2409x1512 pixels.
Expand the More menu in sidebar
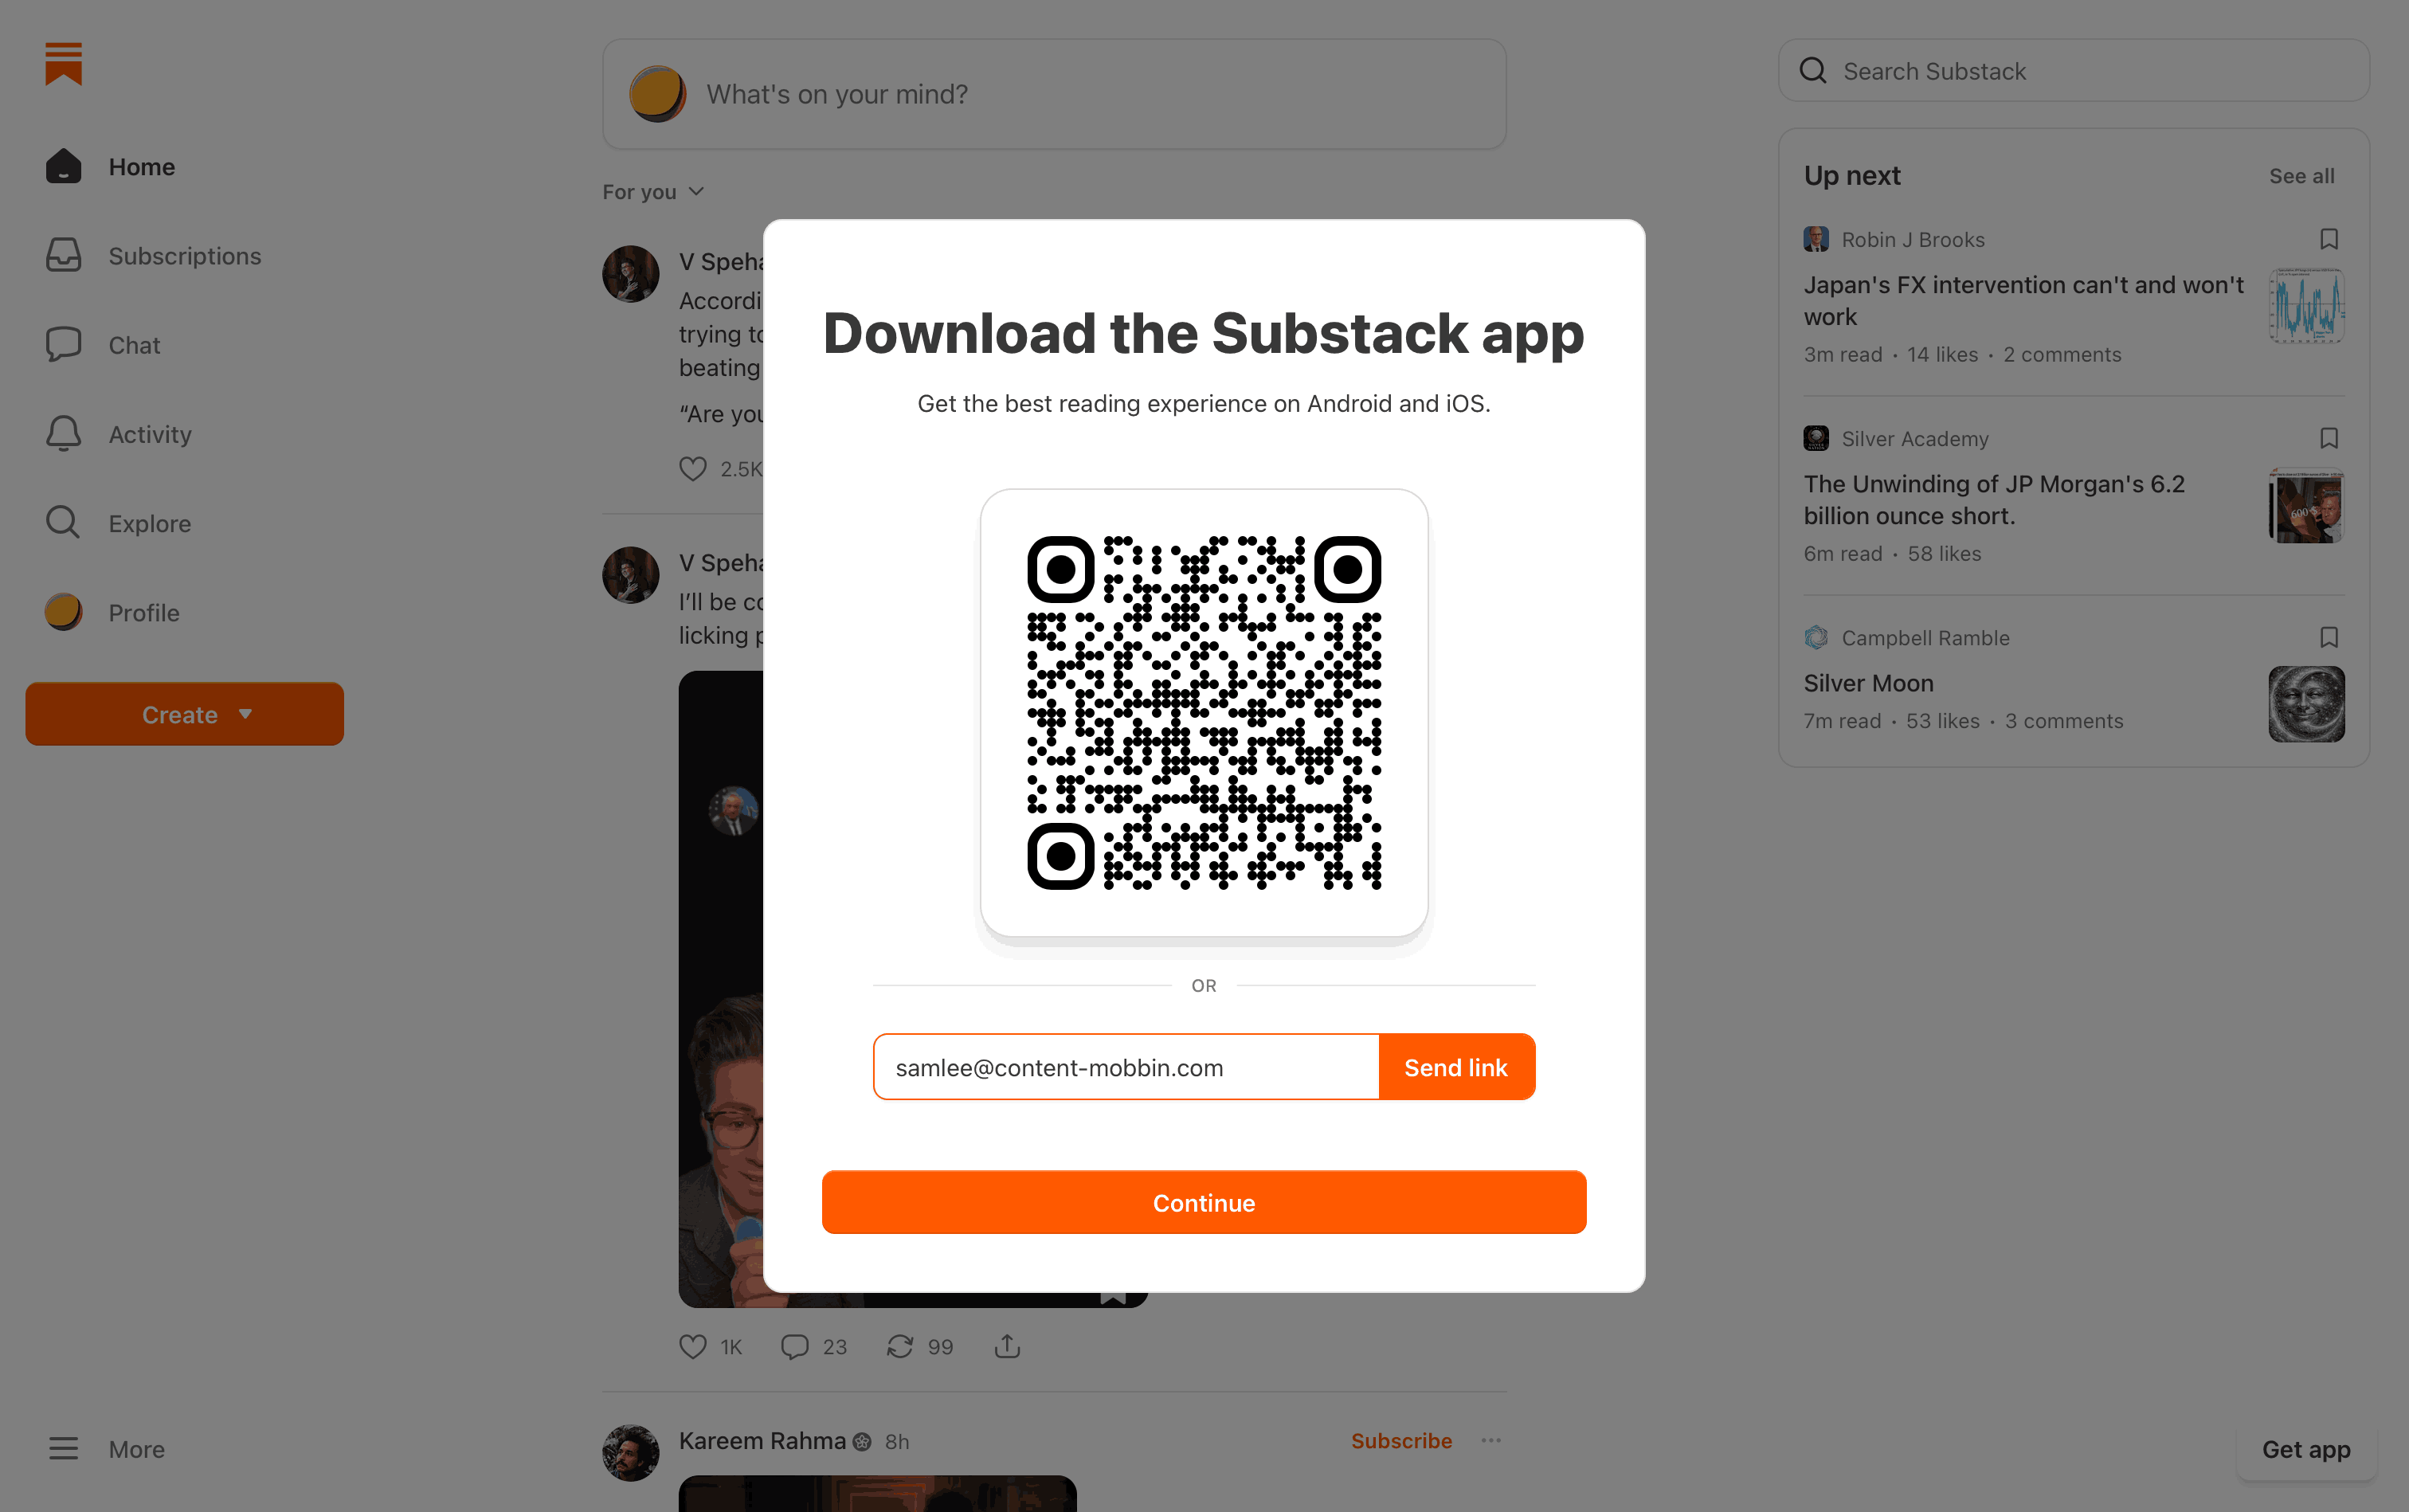tap(107, 1449)
